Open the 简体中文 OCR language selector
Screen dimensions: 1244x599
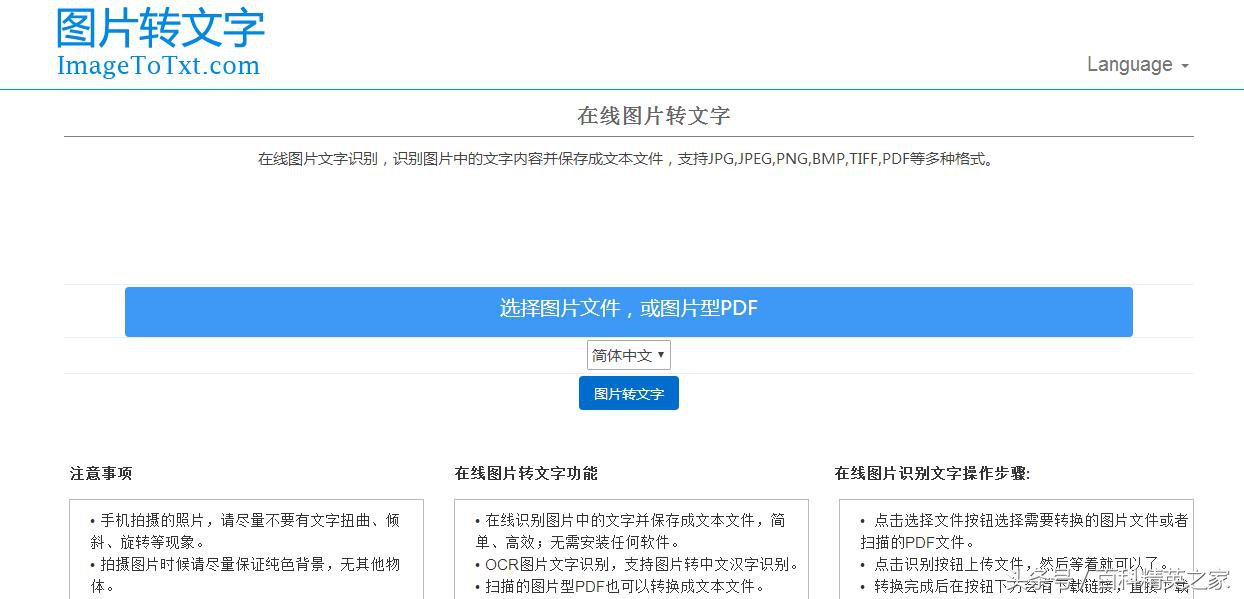coord(628,355)
